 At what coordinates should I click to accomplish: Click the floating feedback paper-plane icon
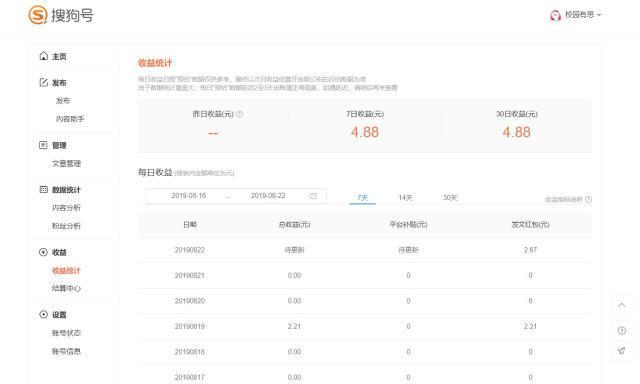pos(622,351)
